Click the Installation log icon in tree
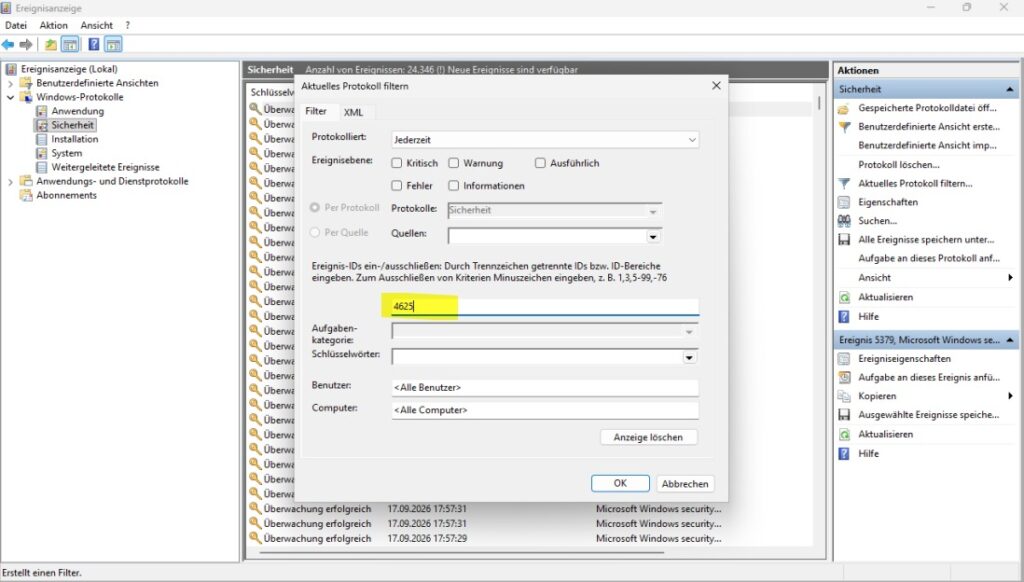1024x582 pixels. click(41, 139)
